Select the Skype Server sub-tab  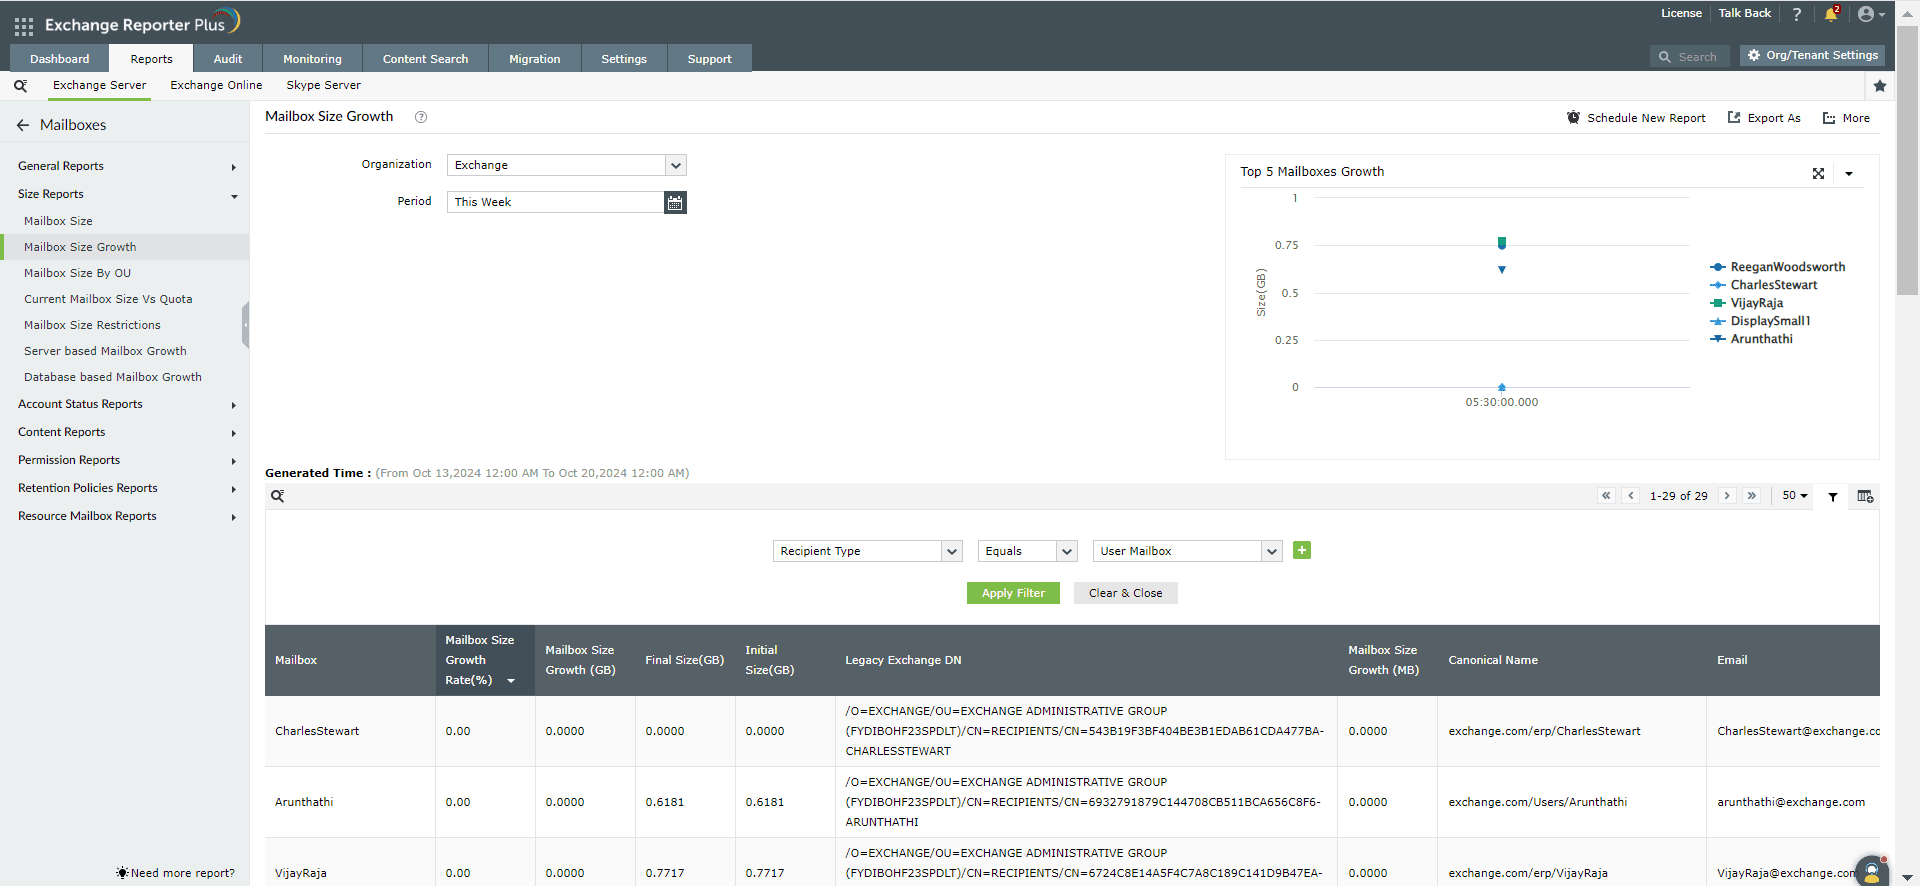tap(323, 85)
